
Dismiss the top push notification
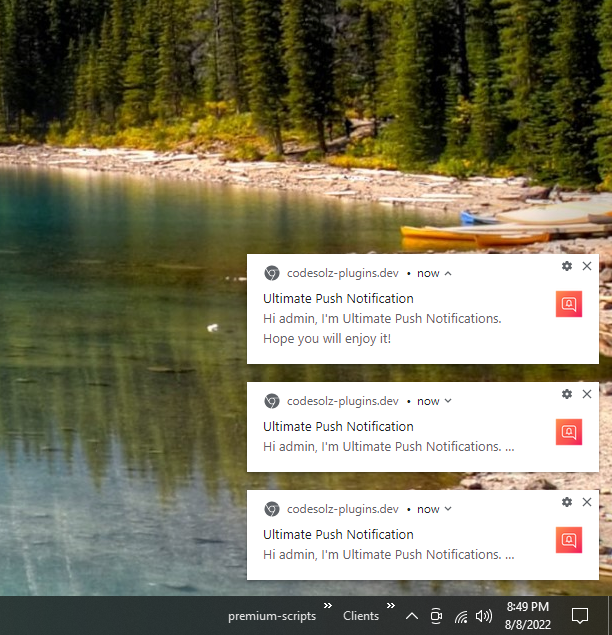pos(586,266)
